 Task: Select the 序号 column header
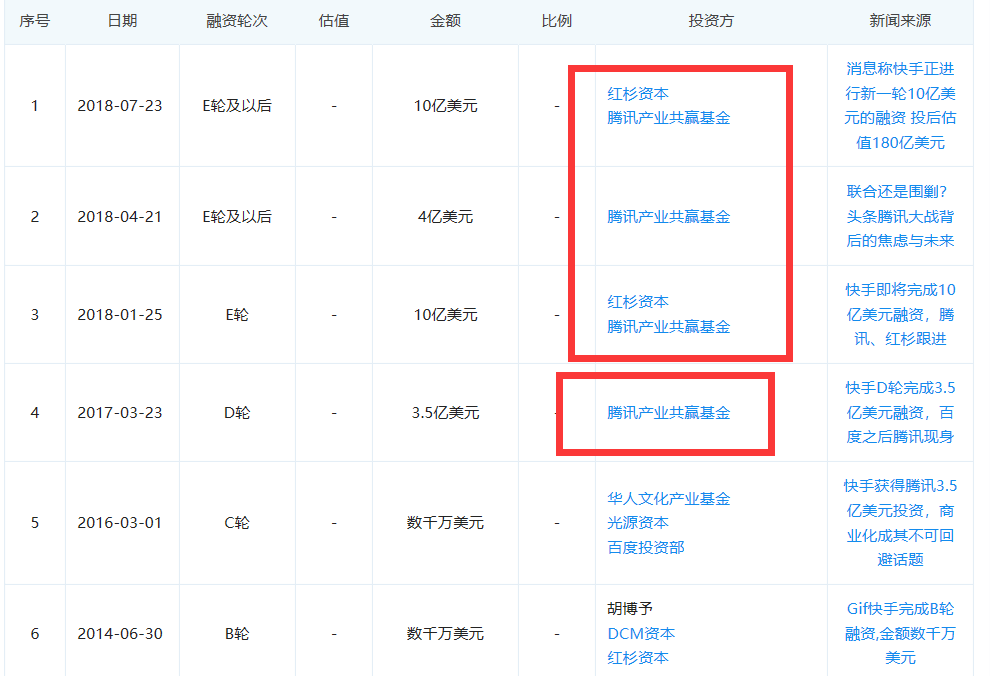(x=35, y=21)
